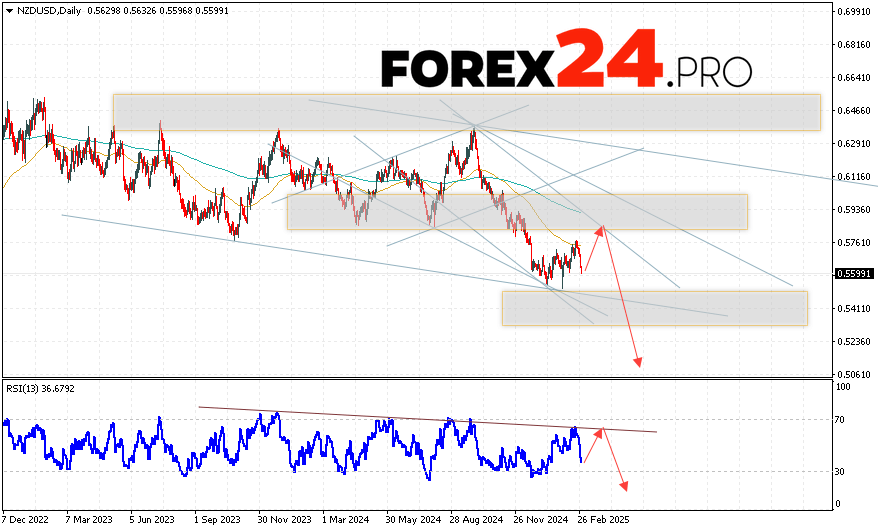Click the lower gray support zone rectangle
This screenshot has height=531, width=878.
[654, 308]
